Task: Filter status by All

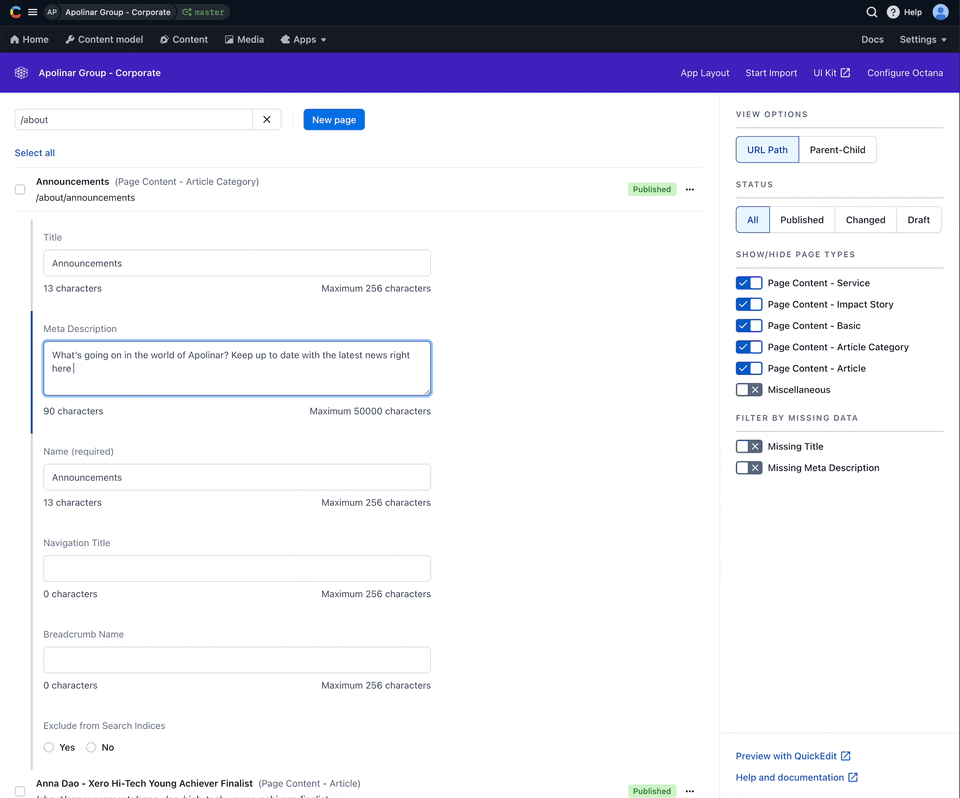Action: (x=752, y=220)
